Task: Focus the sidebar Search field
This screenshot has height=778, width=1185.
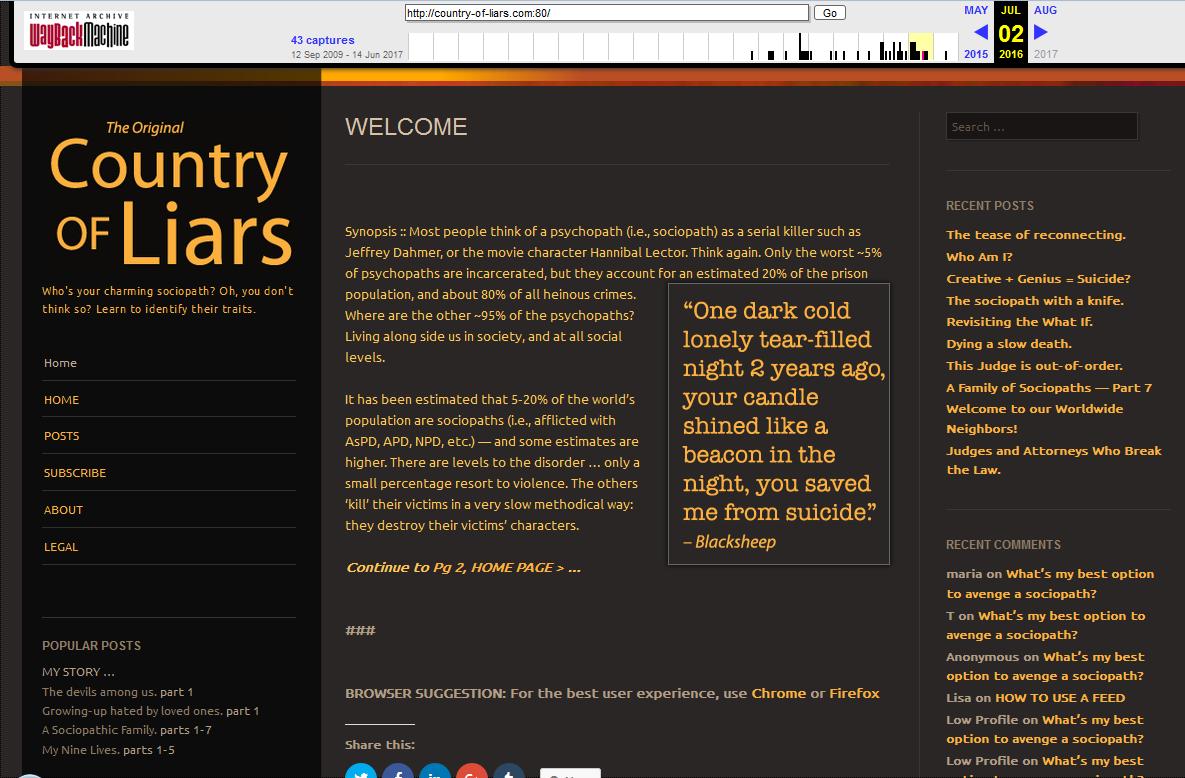Action: pyautogui.click(x=1041, y=127)
